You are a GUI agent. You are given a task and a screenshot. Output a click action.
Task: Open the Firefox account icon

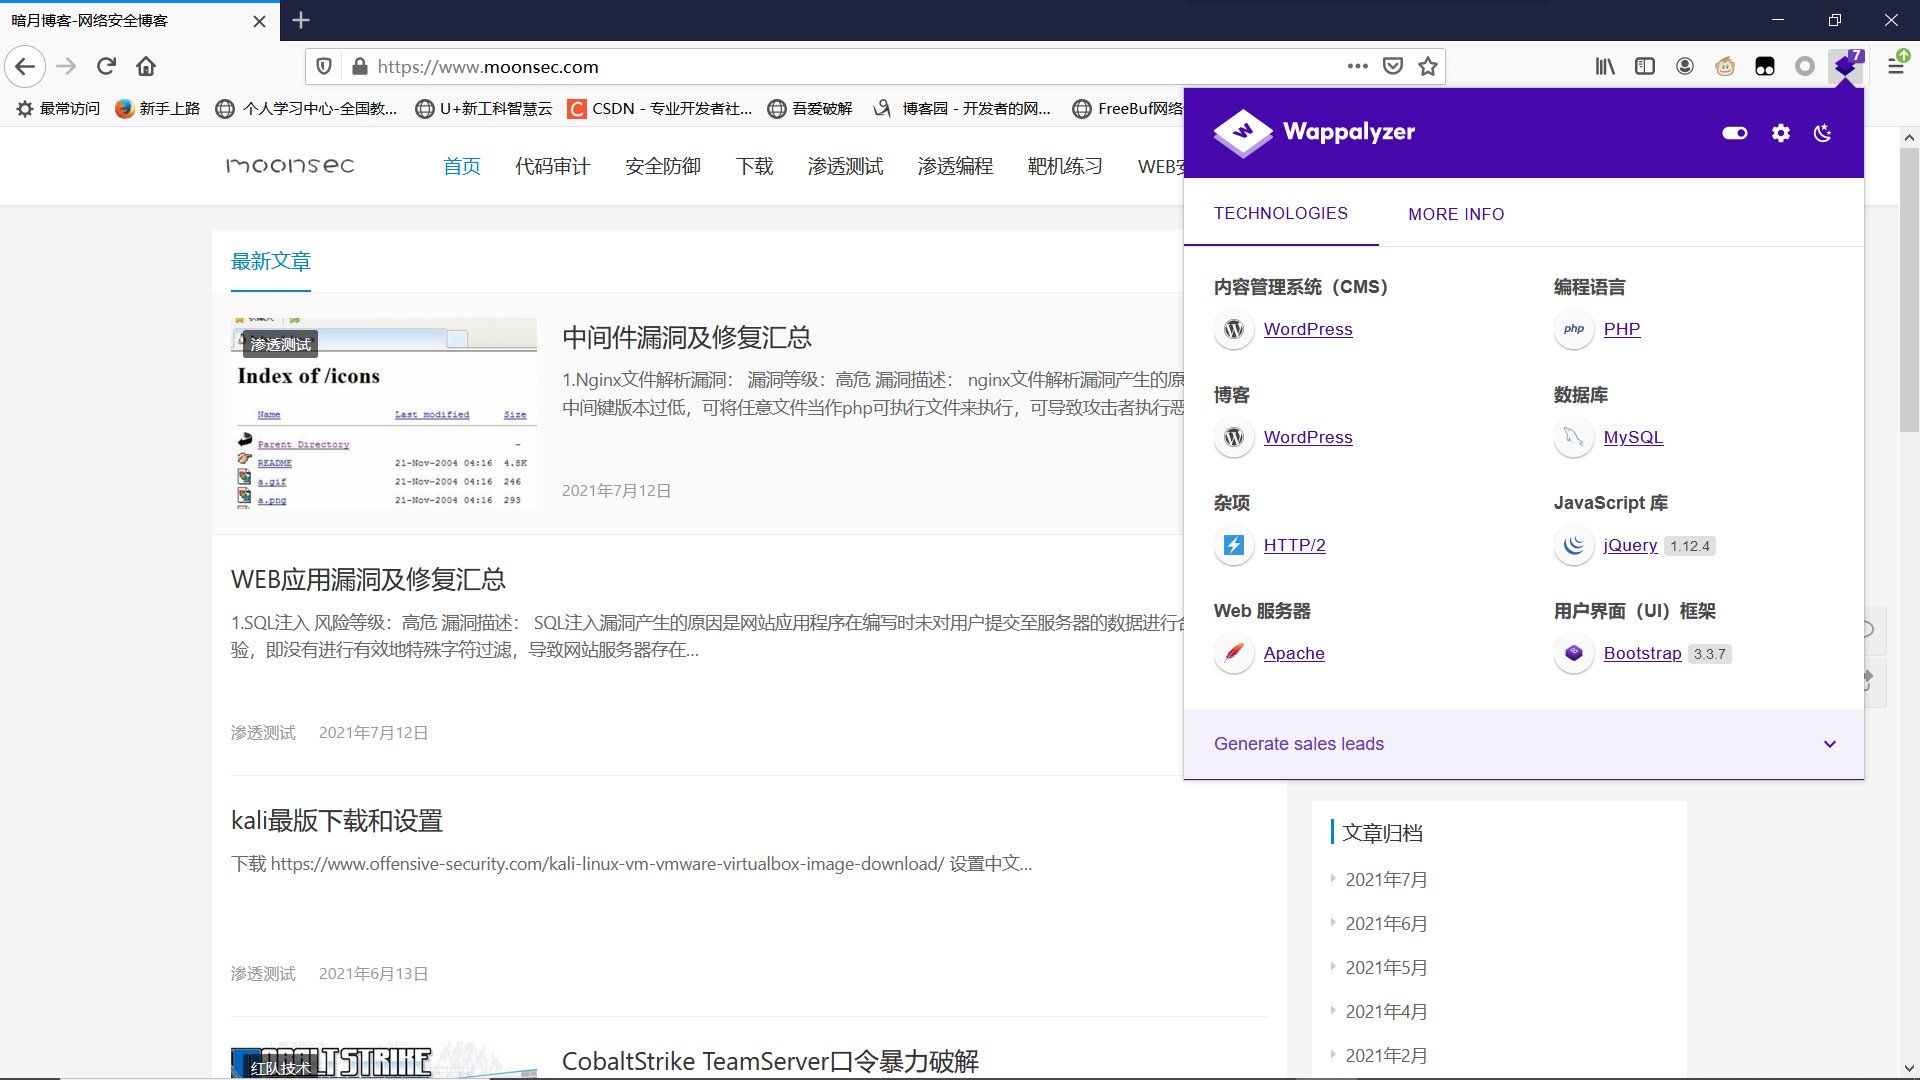point(1685,66)
